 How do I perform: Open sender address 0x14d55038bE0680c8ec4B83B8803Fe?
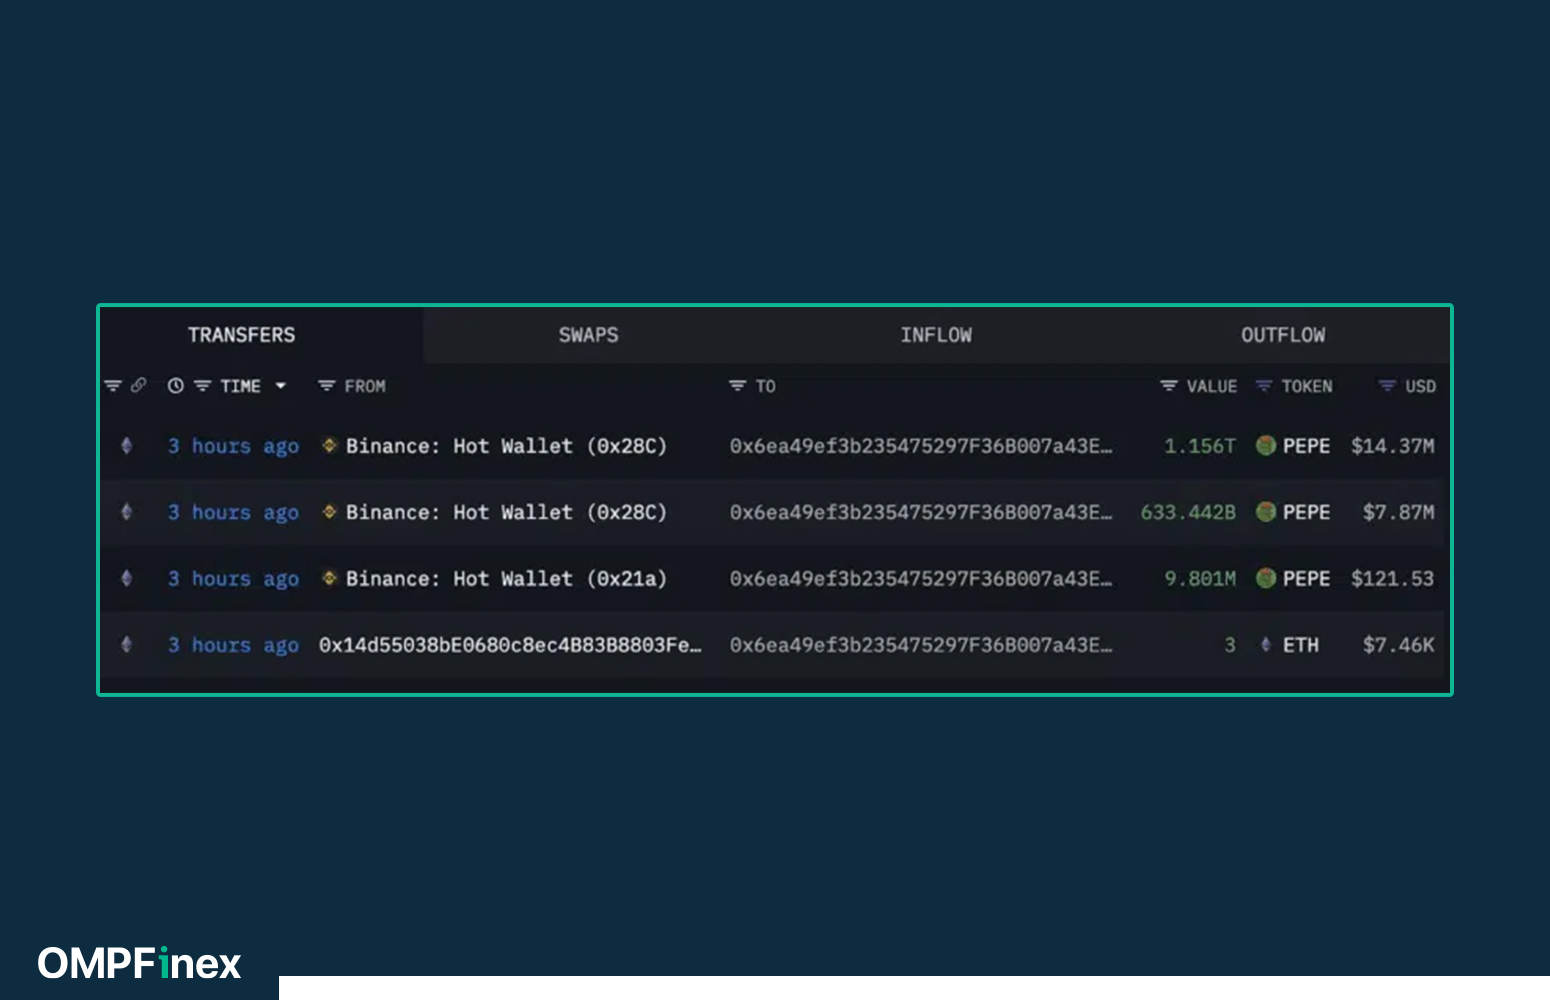click(x=510, y=645)
